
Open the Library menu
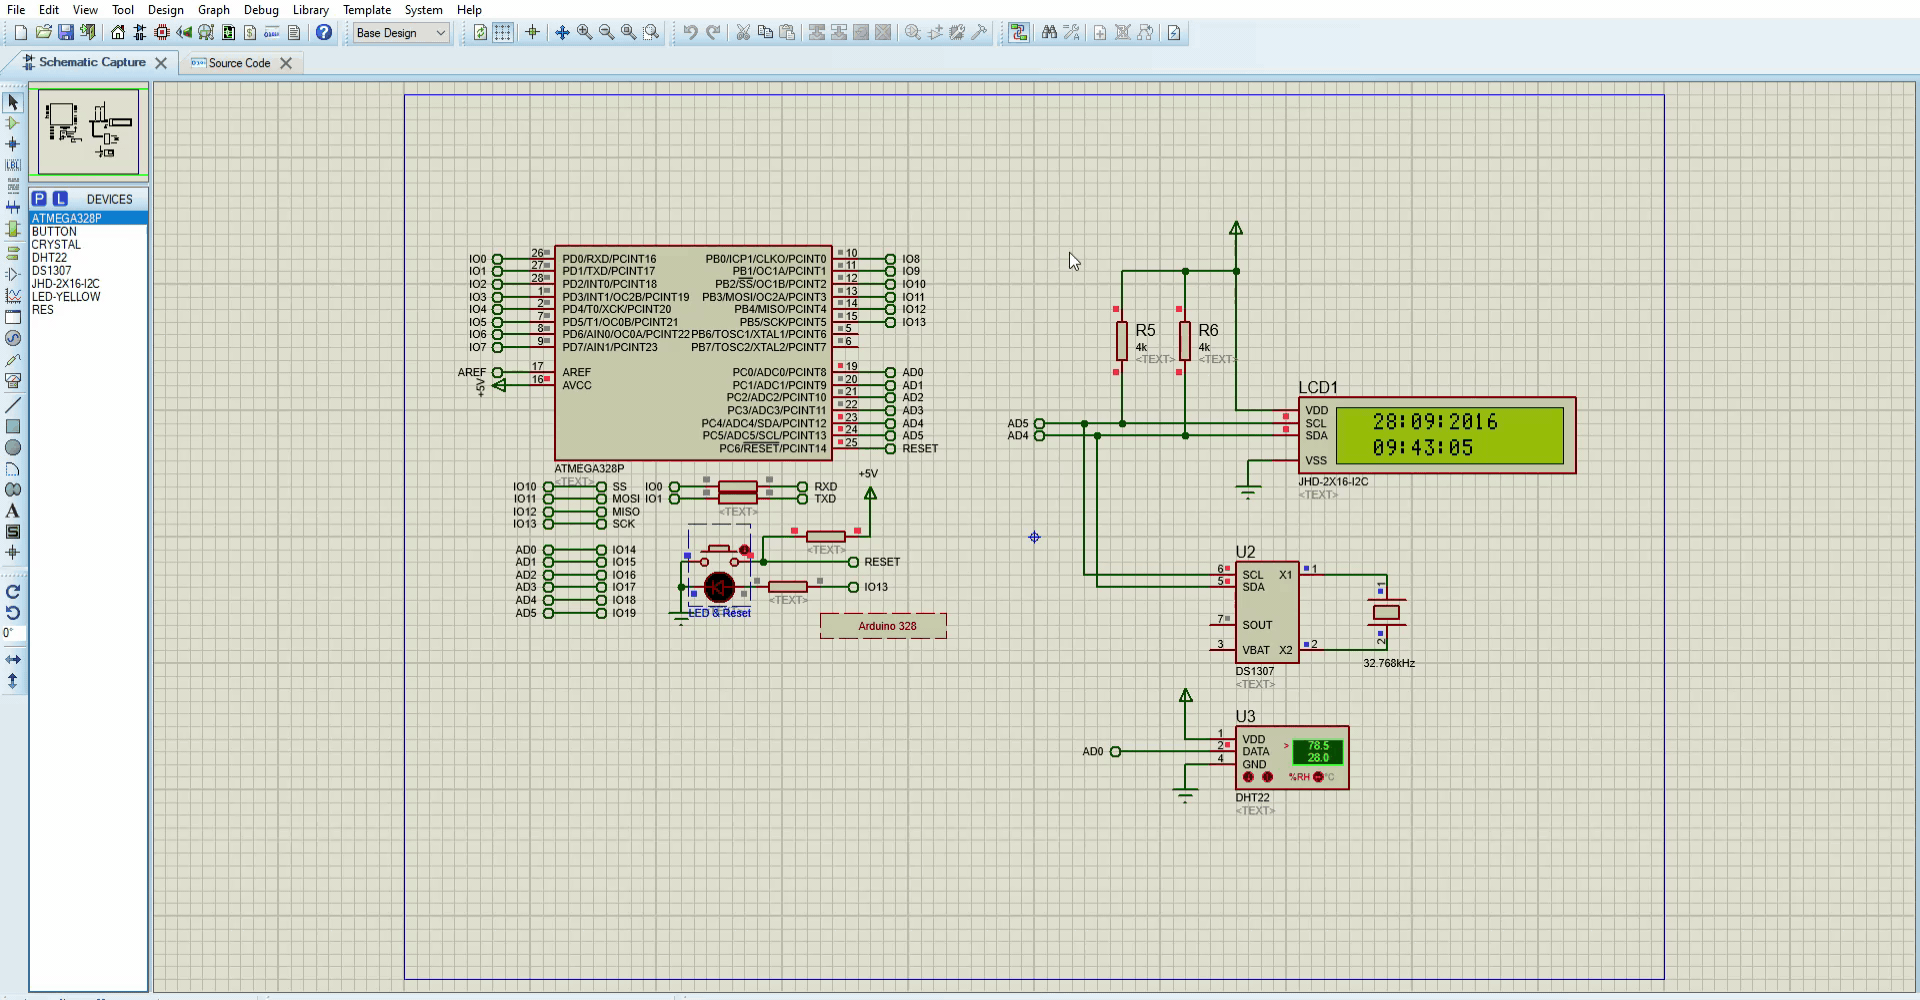(x=310, y=10)
